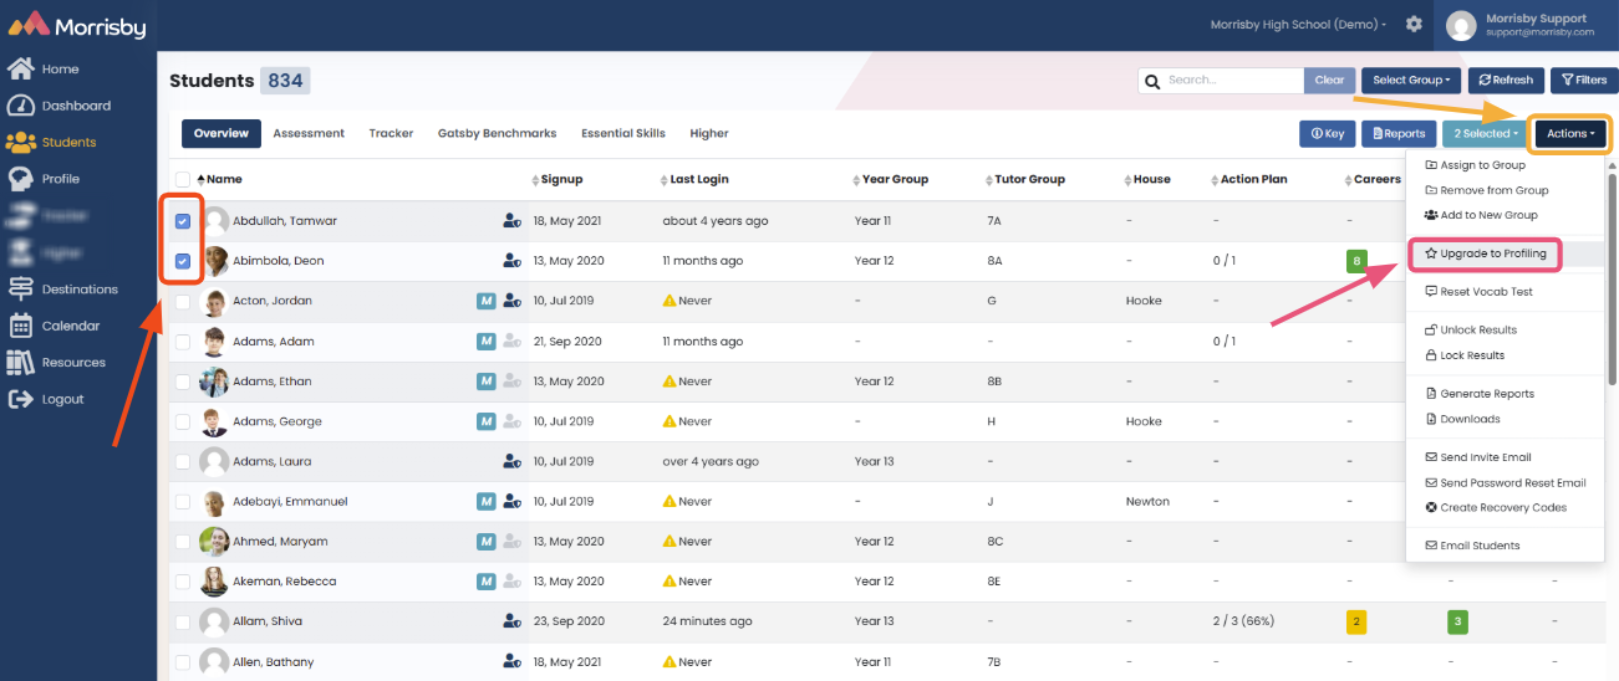Sort by Last Login column
Screen dimensions: 1619x681
pos(695,179)
